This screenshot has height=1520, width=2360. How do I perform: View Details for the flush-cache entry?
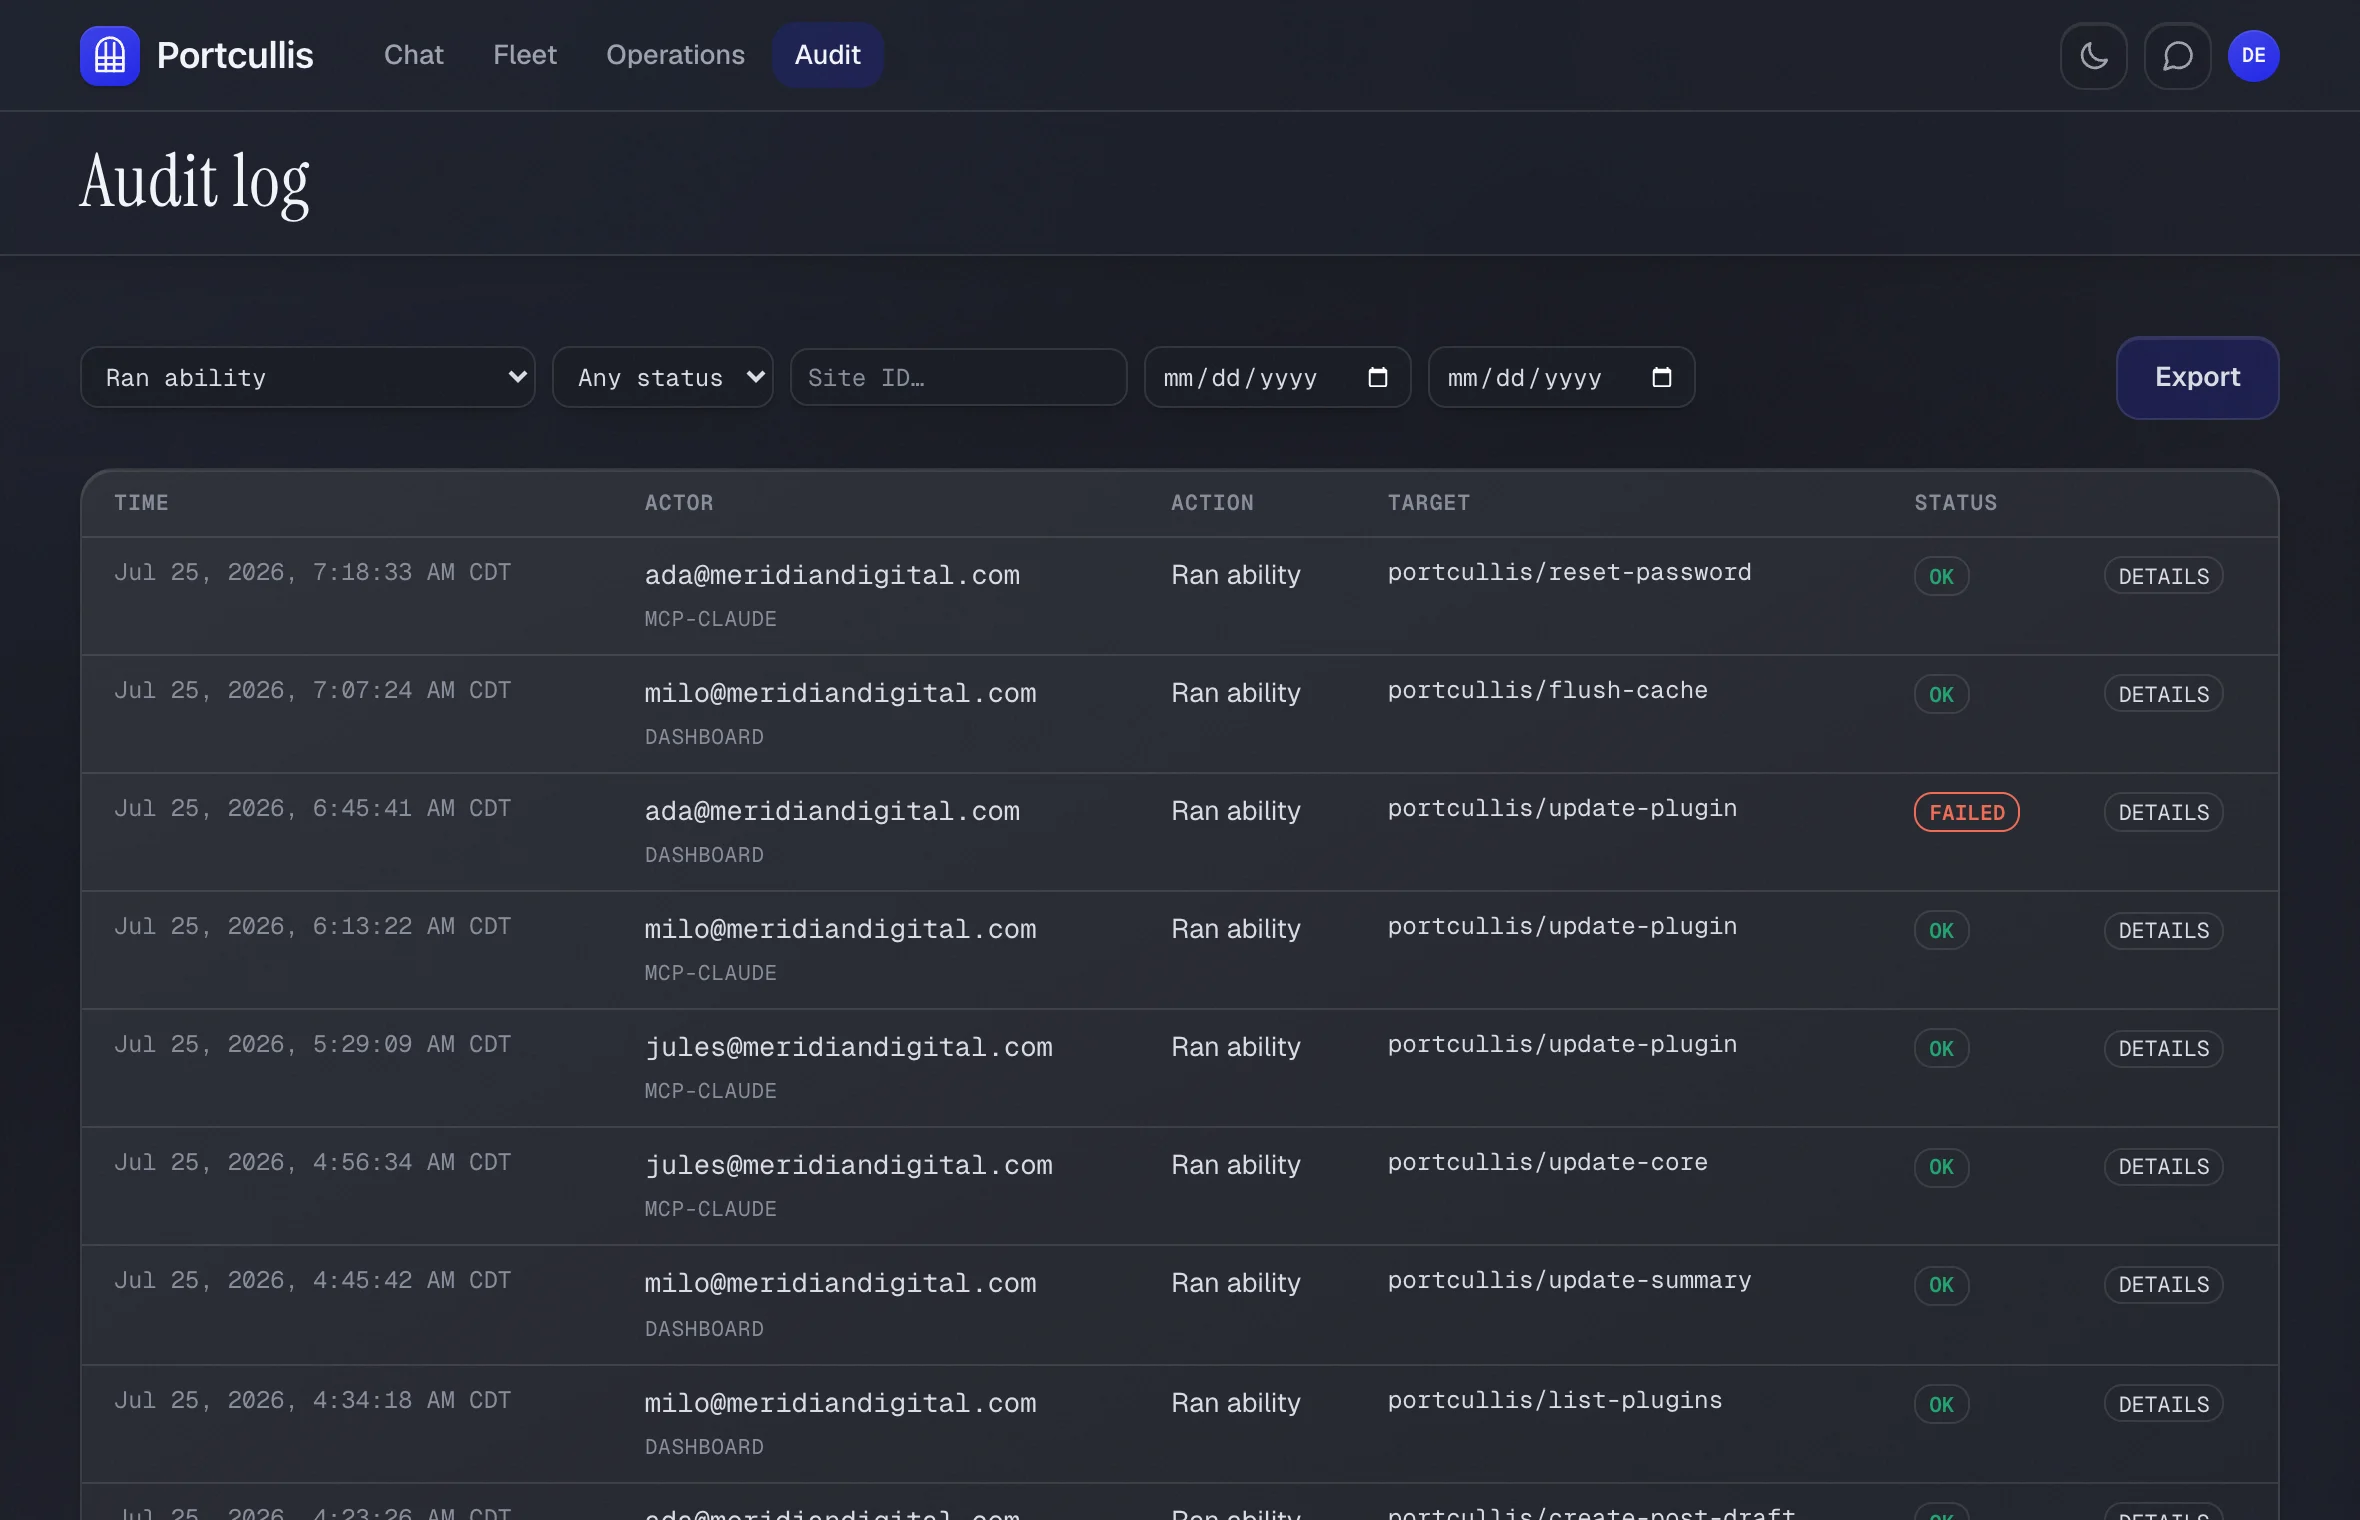click(x=2164, y=694)
